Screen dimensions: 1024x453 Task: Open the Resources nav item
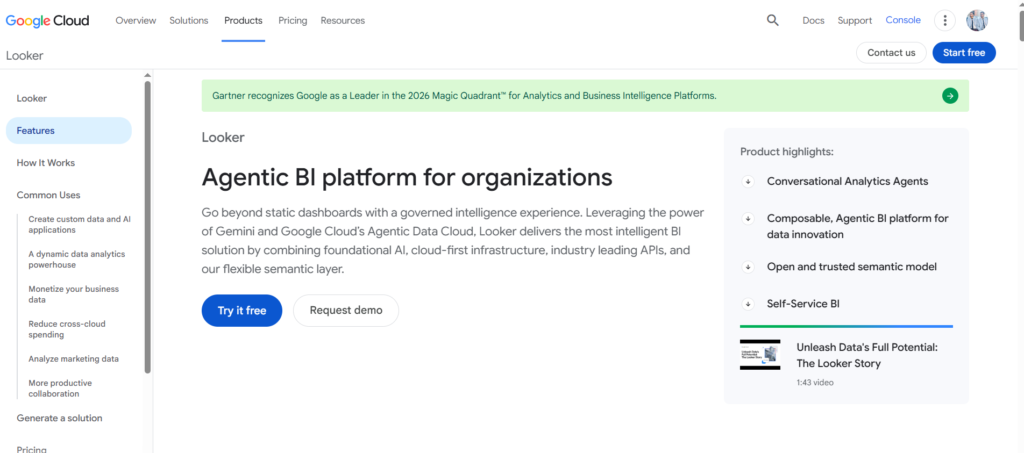[x=343, y=20]
